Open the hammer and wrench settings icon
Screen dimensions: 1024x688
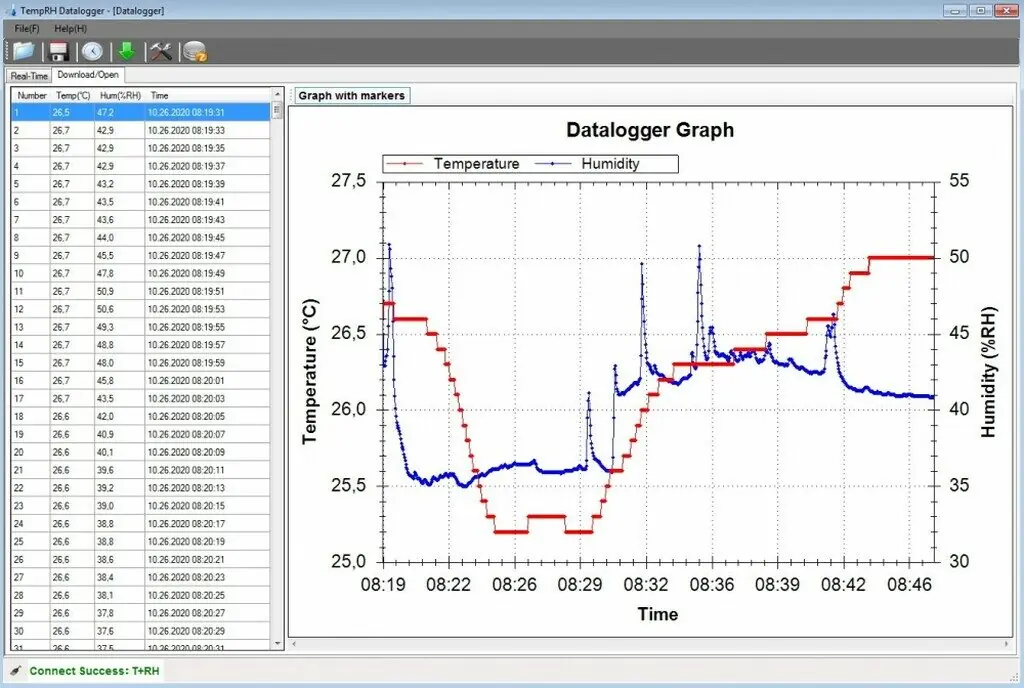160,51
